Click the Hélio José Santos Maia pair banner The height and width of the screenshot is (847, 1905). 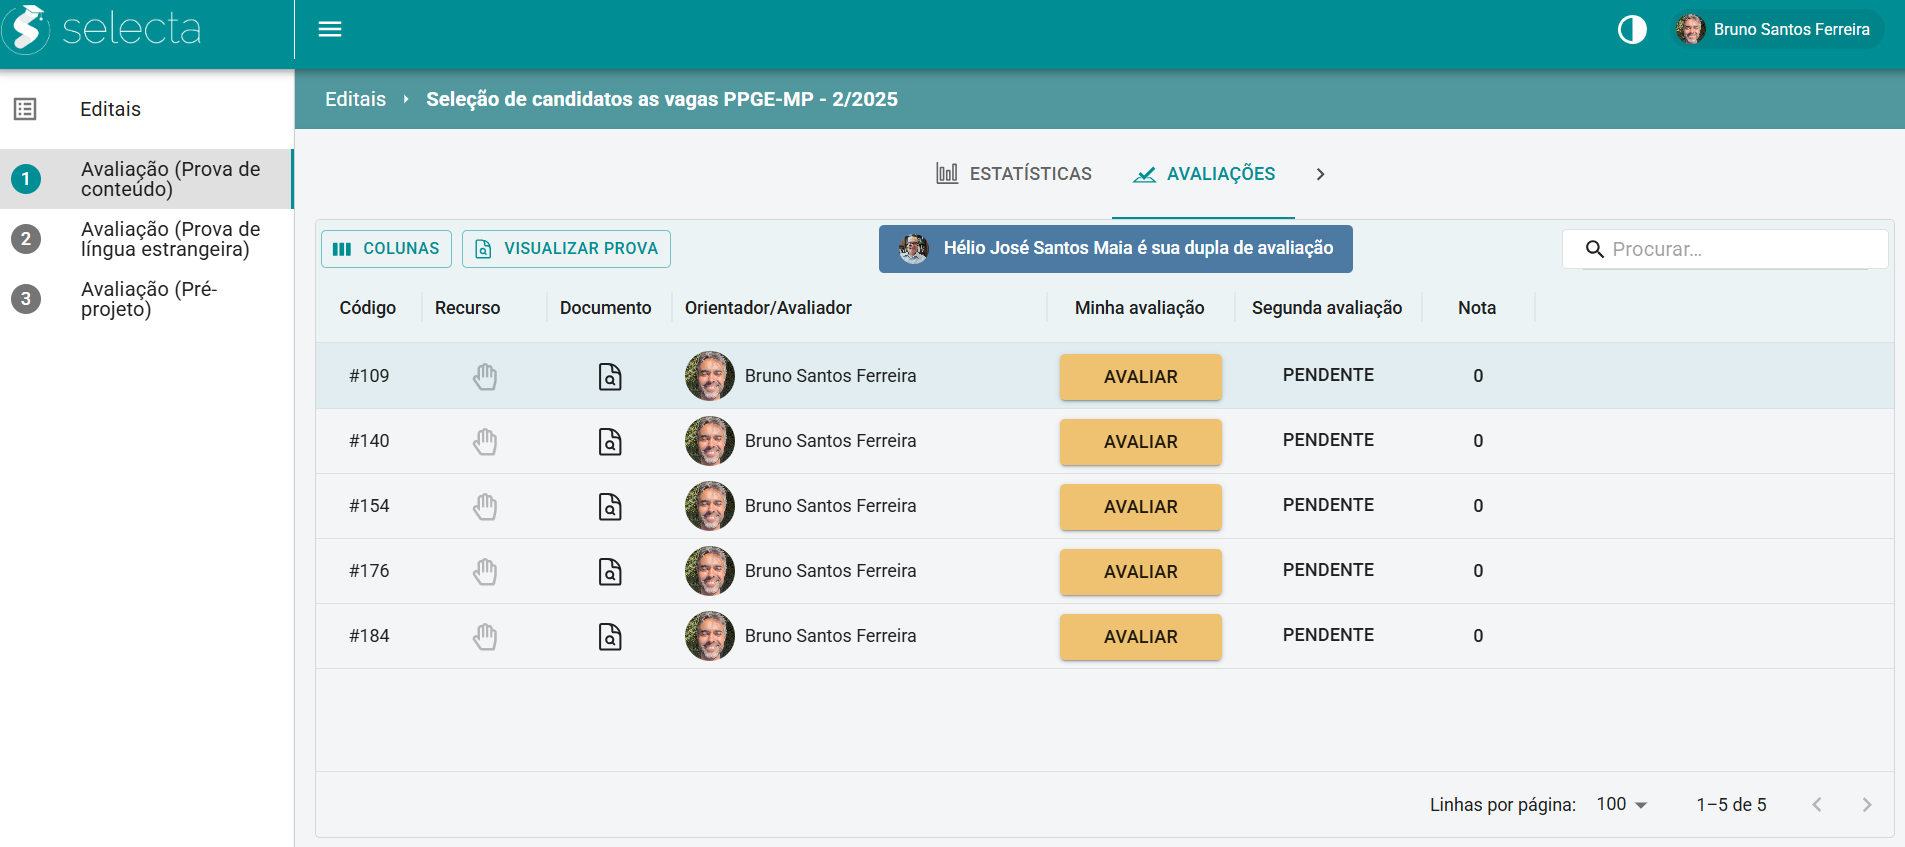pyautogui.click(x=1116, y=249)
